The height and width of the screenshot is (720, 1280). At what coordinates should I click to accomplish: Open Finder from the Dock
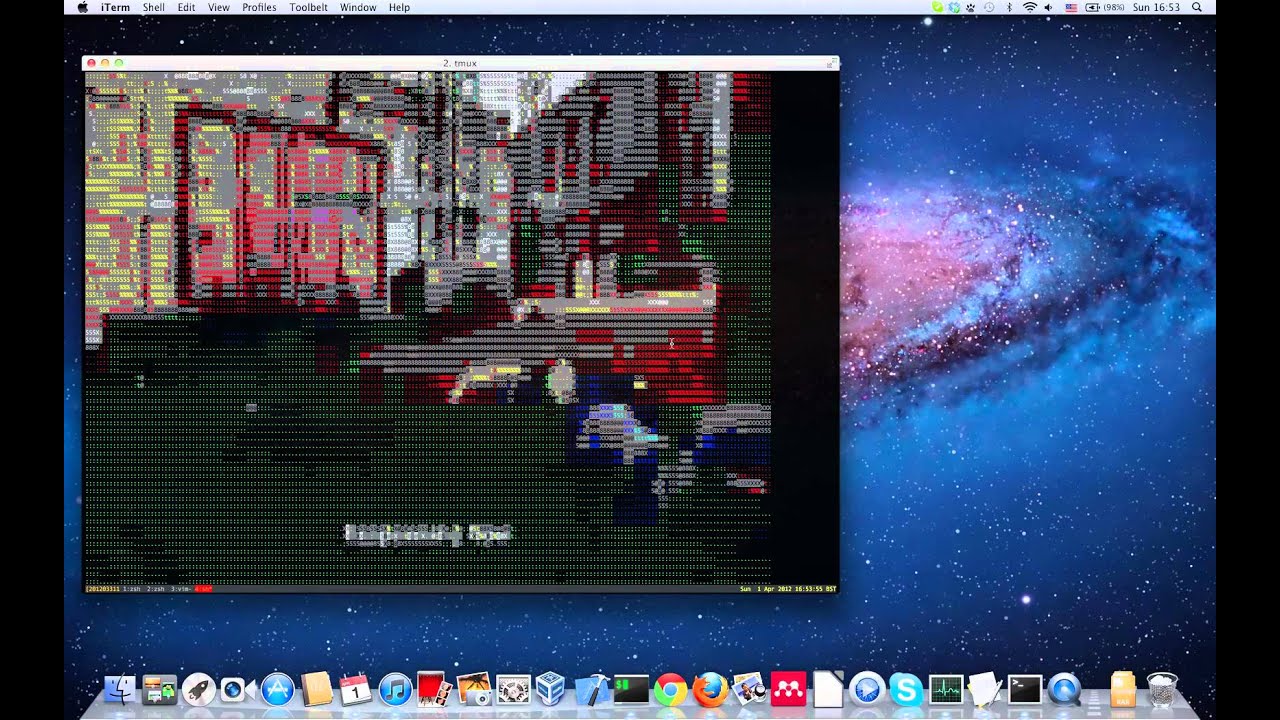pos(121,689)
